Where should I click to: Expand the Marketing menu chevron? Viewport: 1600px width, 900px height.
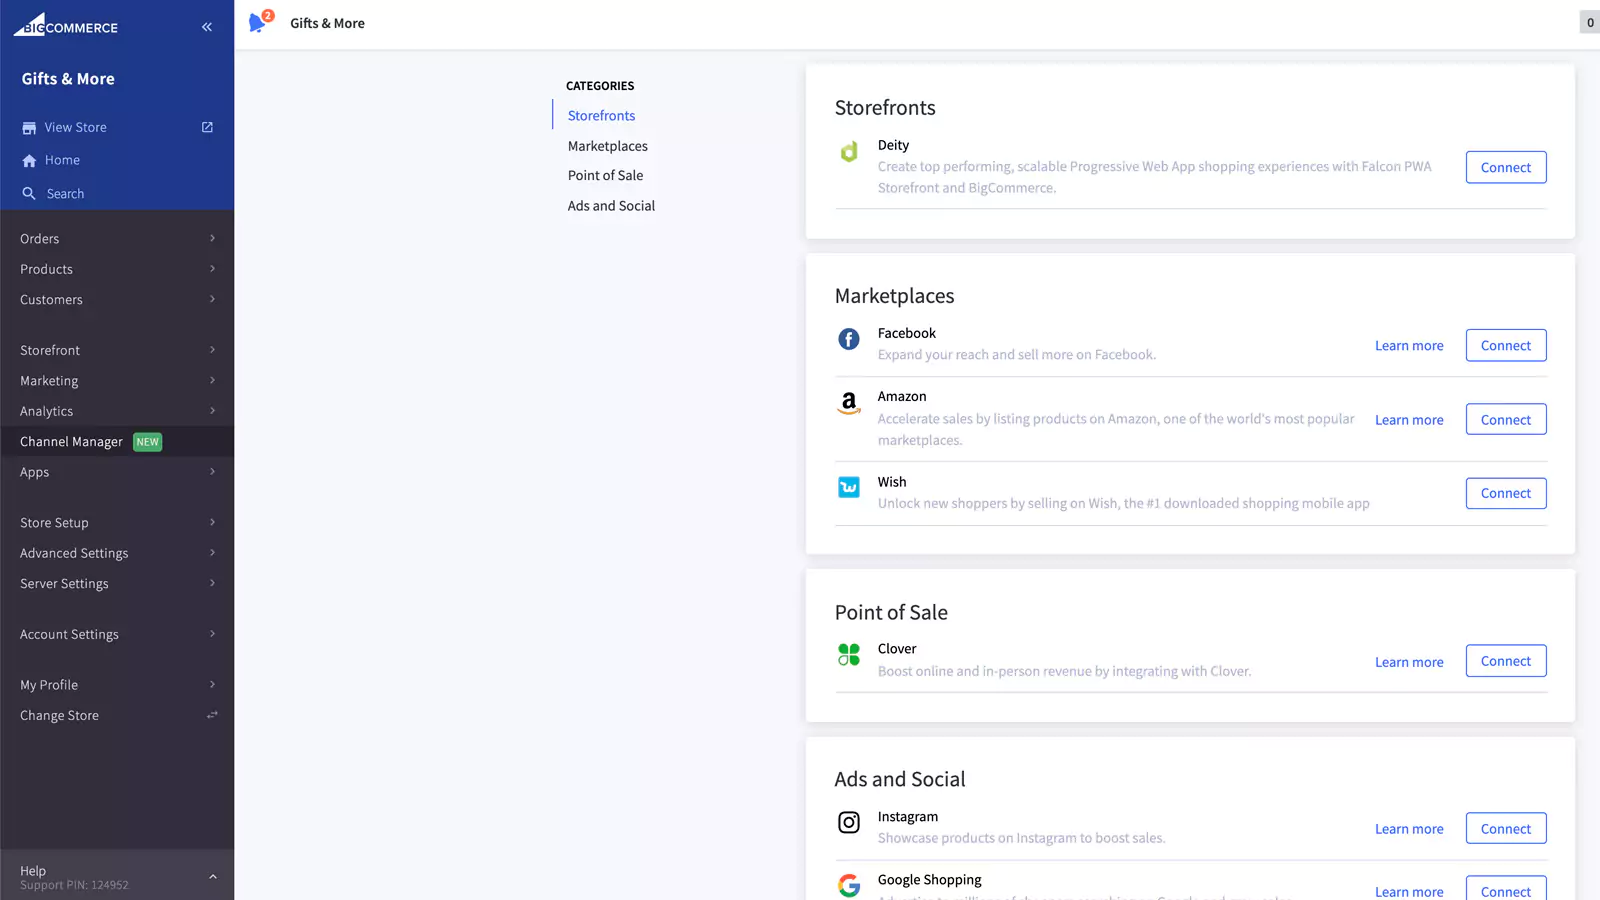click(212, 380)
